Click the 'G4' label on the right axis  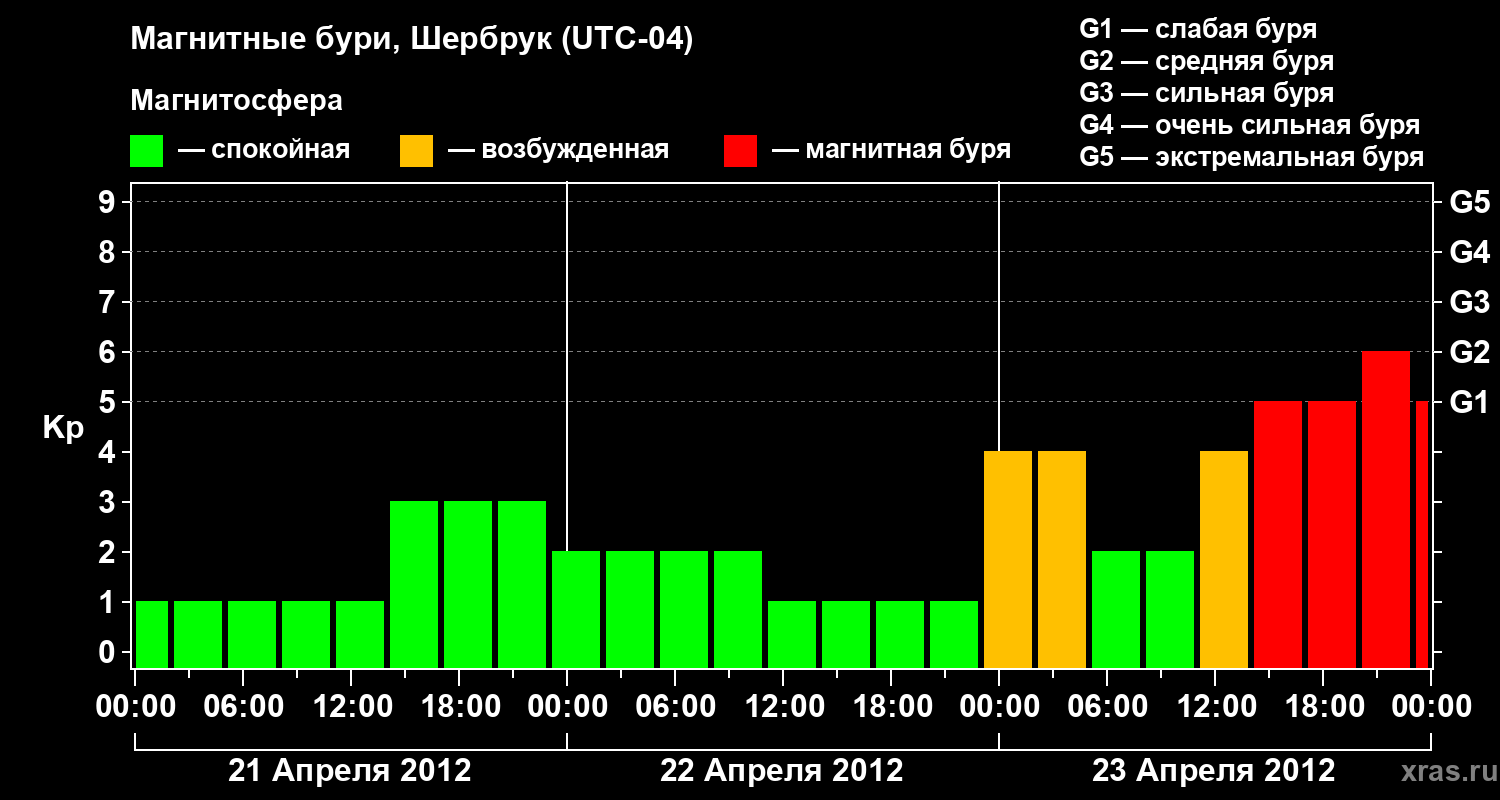point(1470,252)
